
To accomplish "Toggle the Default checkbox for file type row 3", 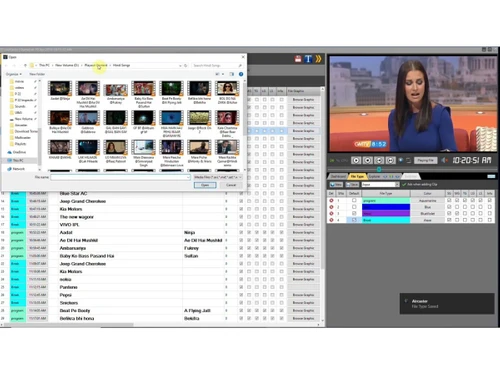I will click(x=354, y=213).
